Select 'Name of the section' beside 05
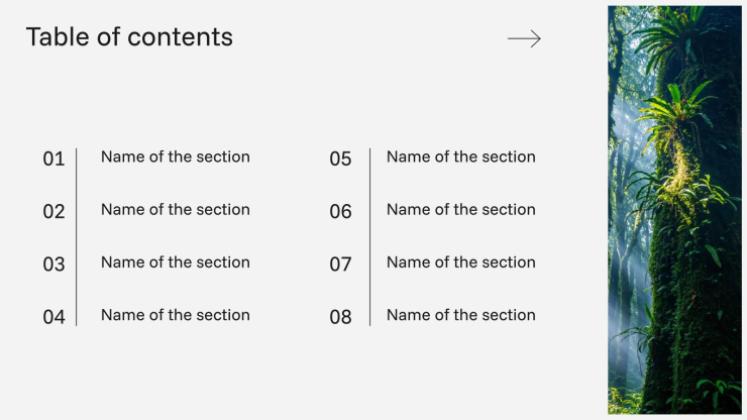 tap(461, 157)
